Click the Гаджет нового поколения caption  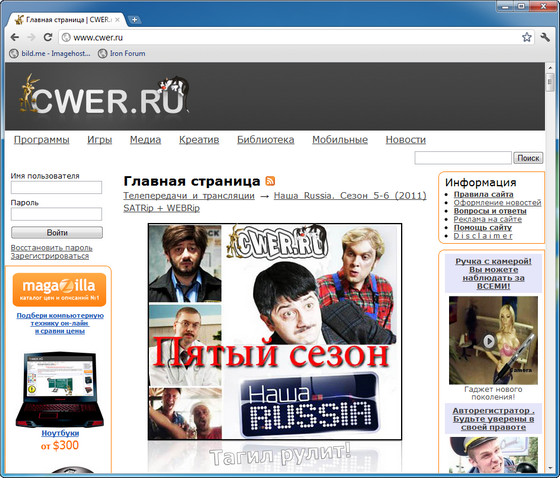pos(493,393)
